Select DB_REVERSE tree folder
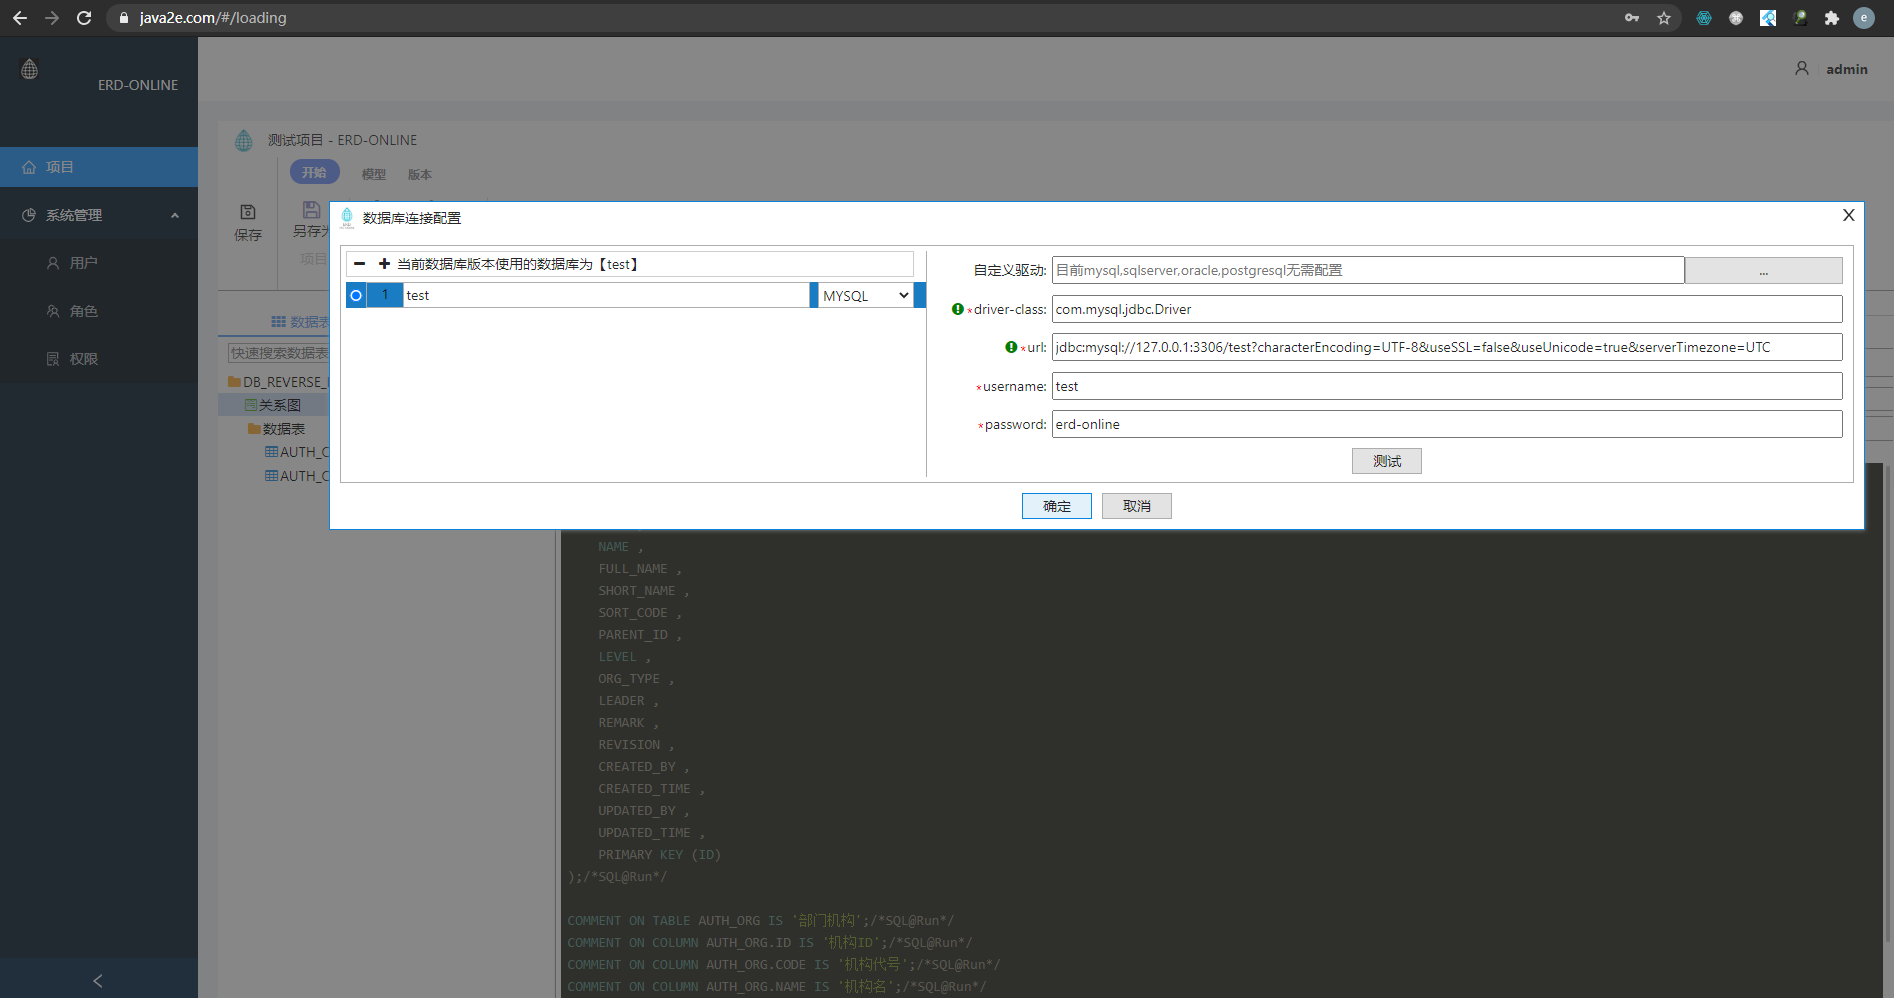Image resolution: width=1894 pixels, height=998 pixels. (x=278, y=382)
